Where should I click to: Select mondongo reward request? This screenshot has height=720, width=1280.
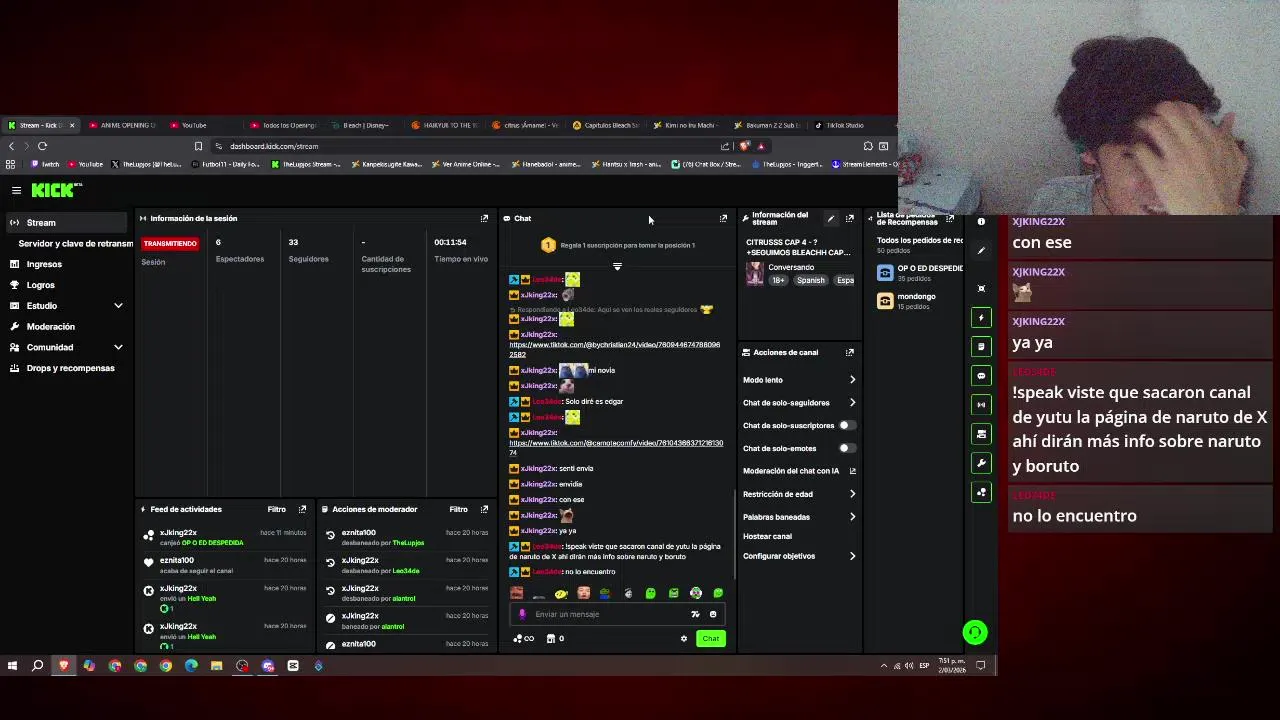point(908,301)
